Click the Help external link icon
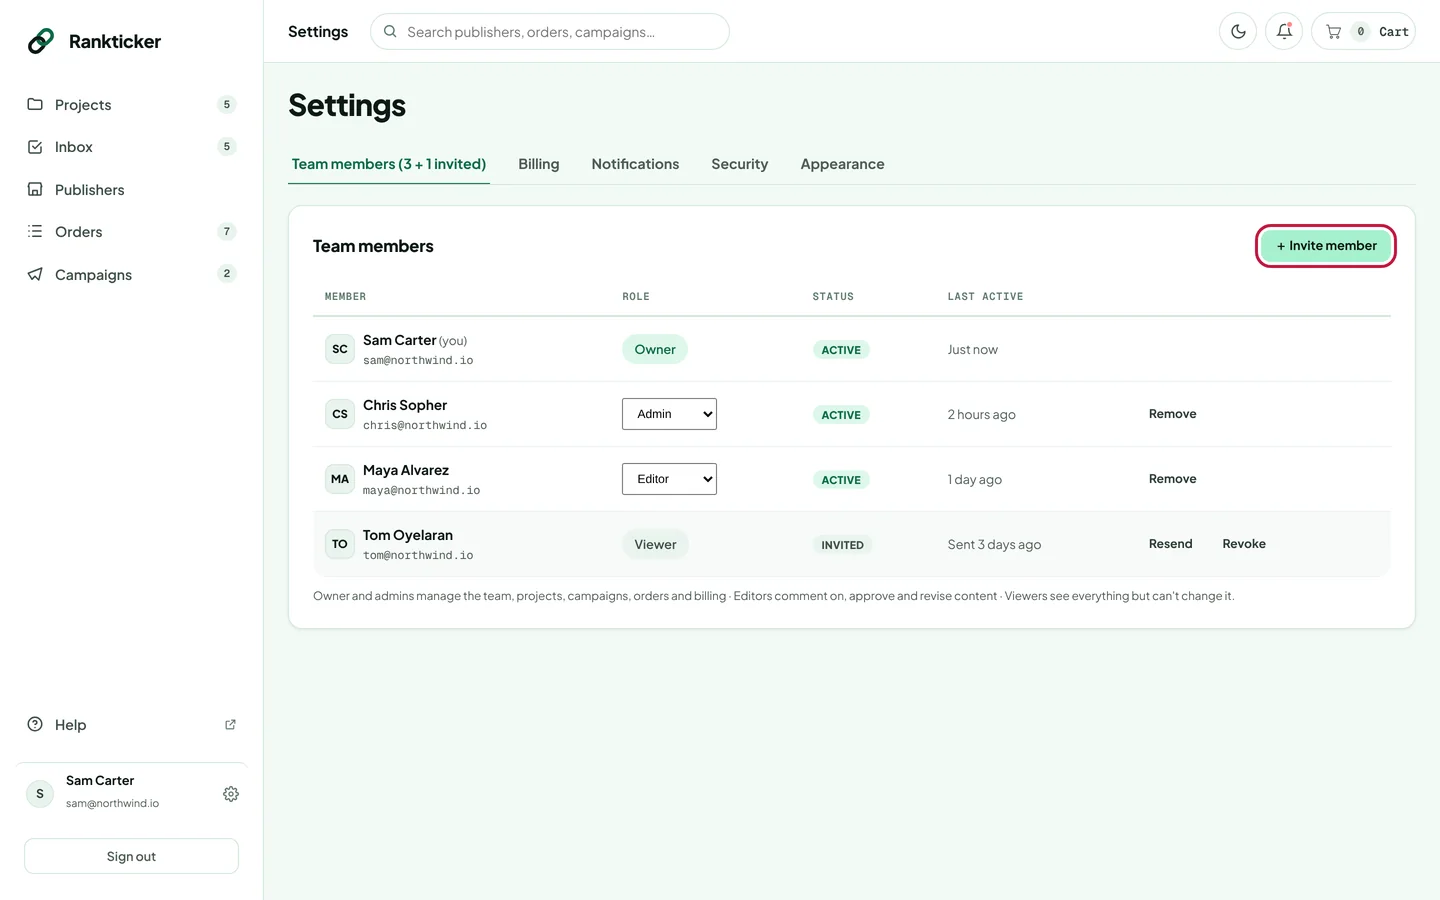The height and width of the screenshot is (900, 1440). (x=230, y=725)
